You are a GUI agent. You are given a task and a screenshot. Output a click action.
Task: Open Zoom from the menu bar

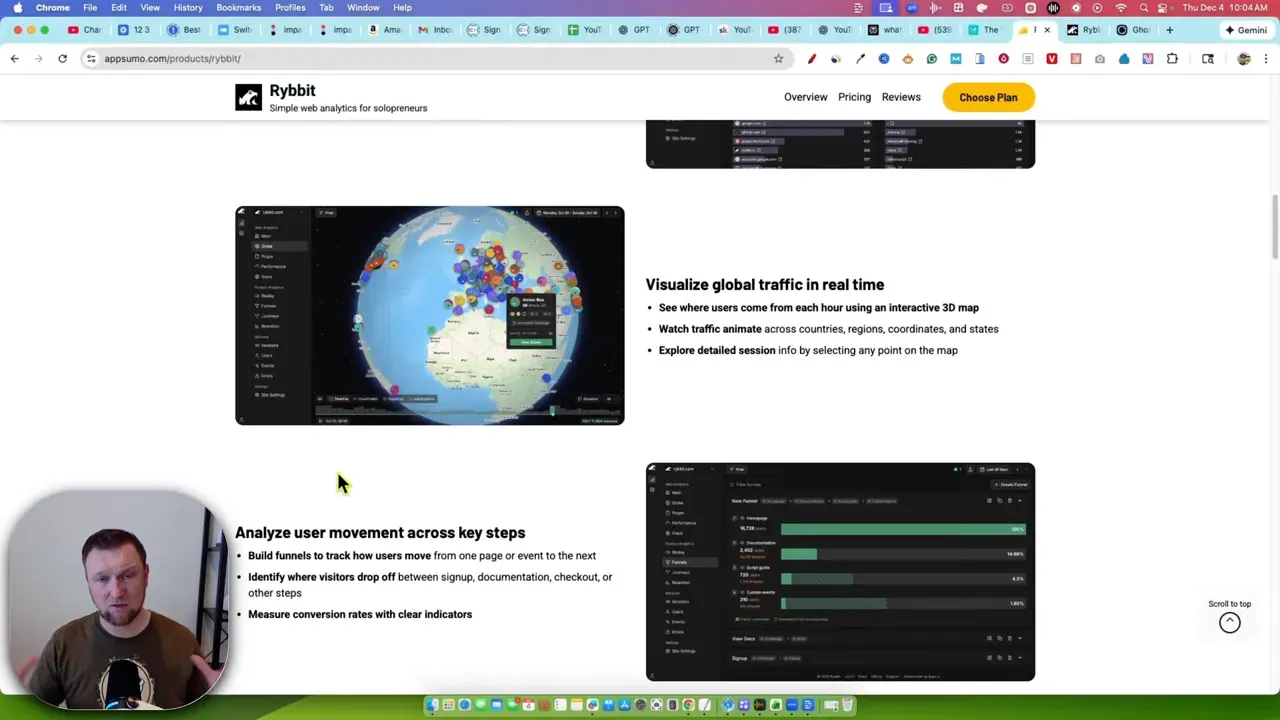(912, 7)
